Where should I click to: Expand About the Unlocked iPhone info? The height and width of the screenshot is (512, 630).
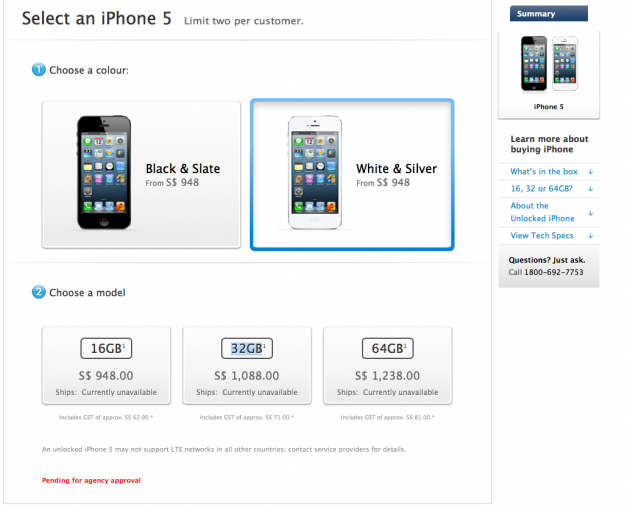point(542,212)
